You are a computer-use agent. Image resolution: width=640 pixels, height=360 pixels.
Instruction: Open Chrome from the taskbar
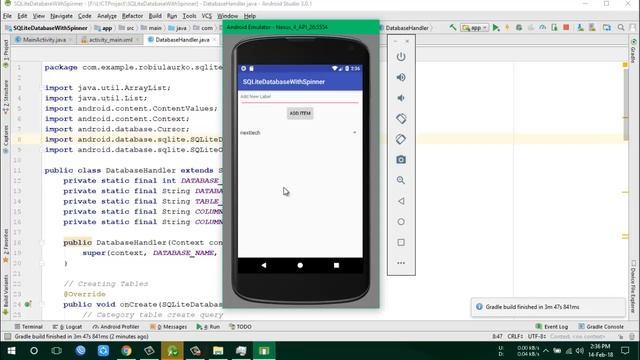pos(126,351)
